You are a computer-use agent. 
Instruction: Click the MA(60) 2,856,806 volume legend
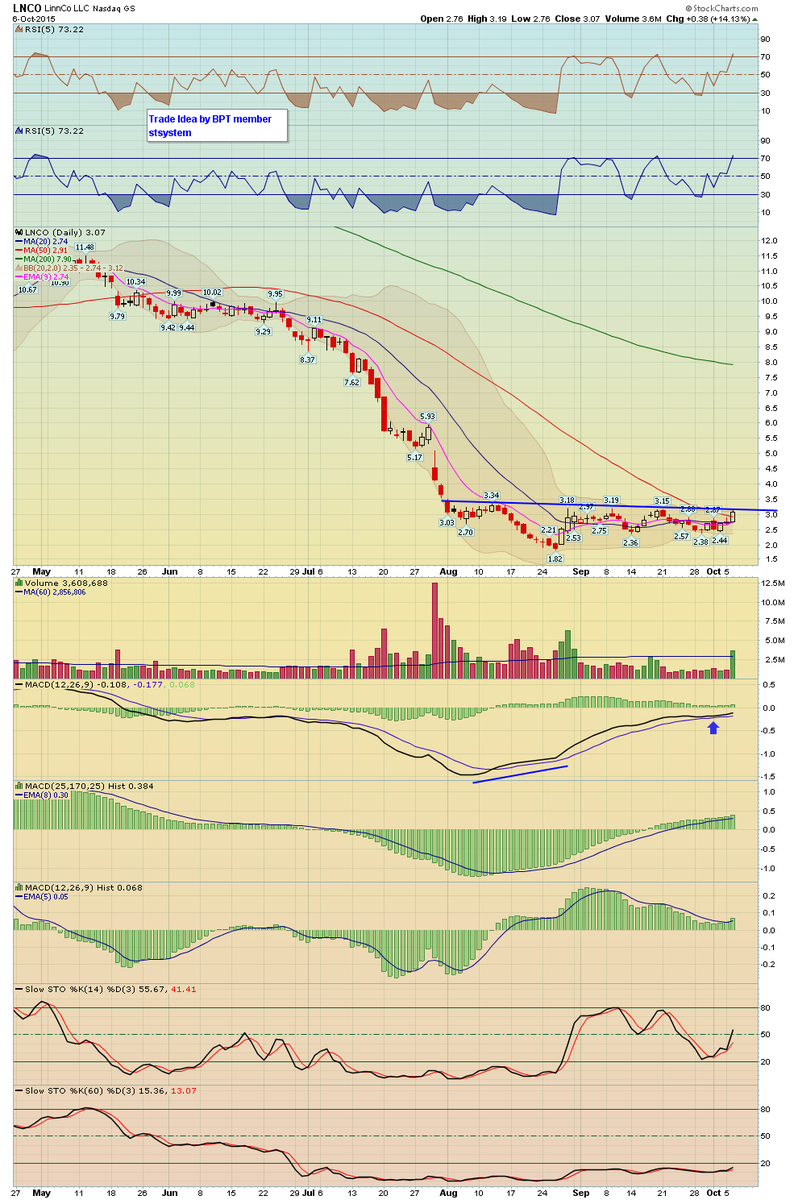click(x=49, y=592)
